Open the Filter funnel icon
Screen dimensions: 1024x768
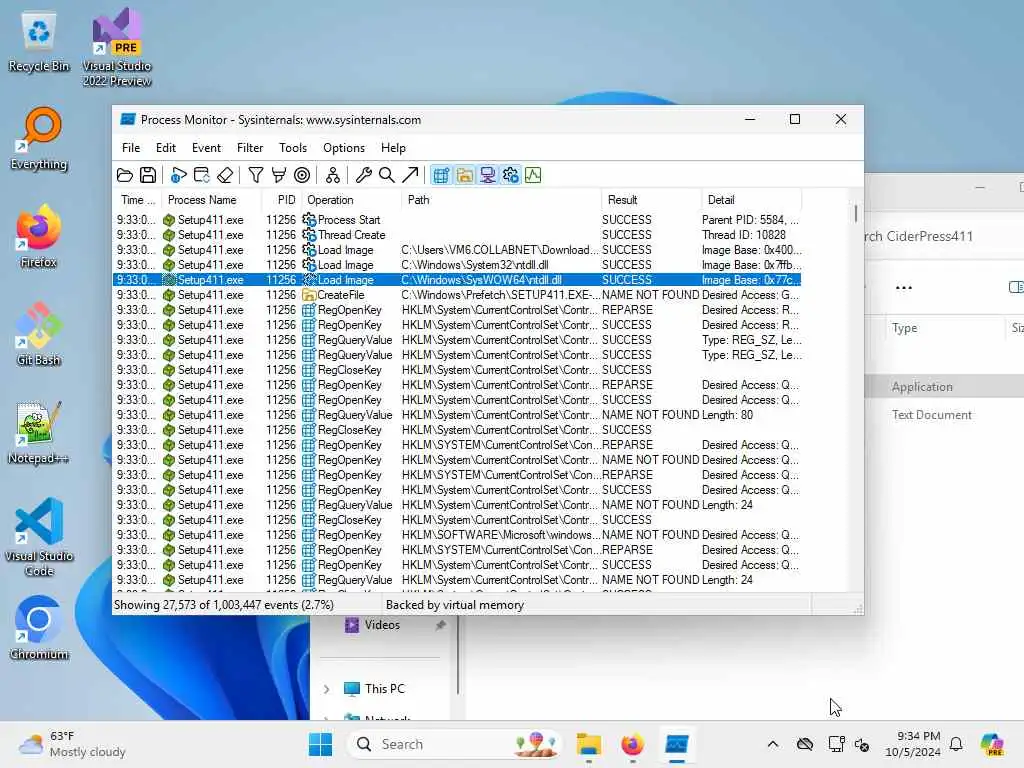point(256,175)
